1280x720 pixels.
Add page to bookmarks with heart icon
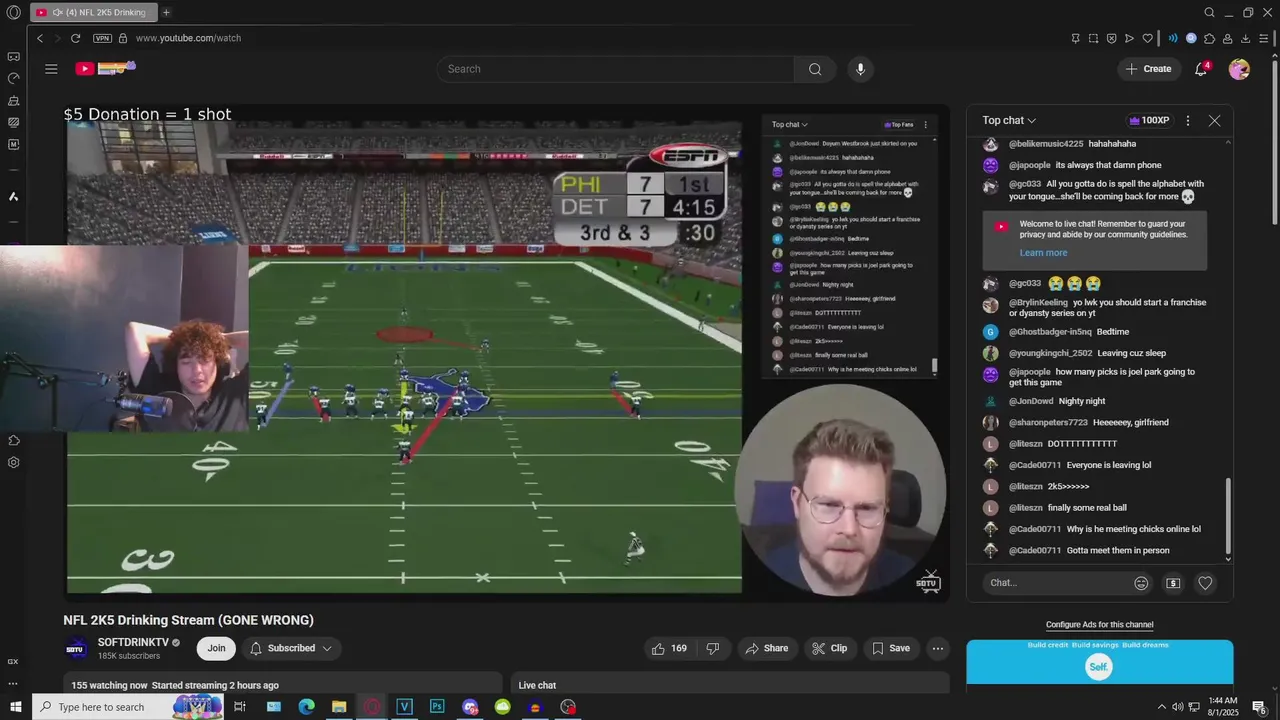click(x=1147, y=38)
